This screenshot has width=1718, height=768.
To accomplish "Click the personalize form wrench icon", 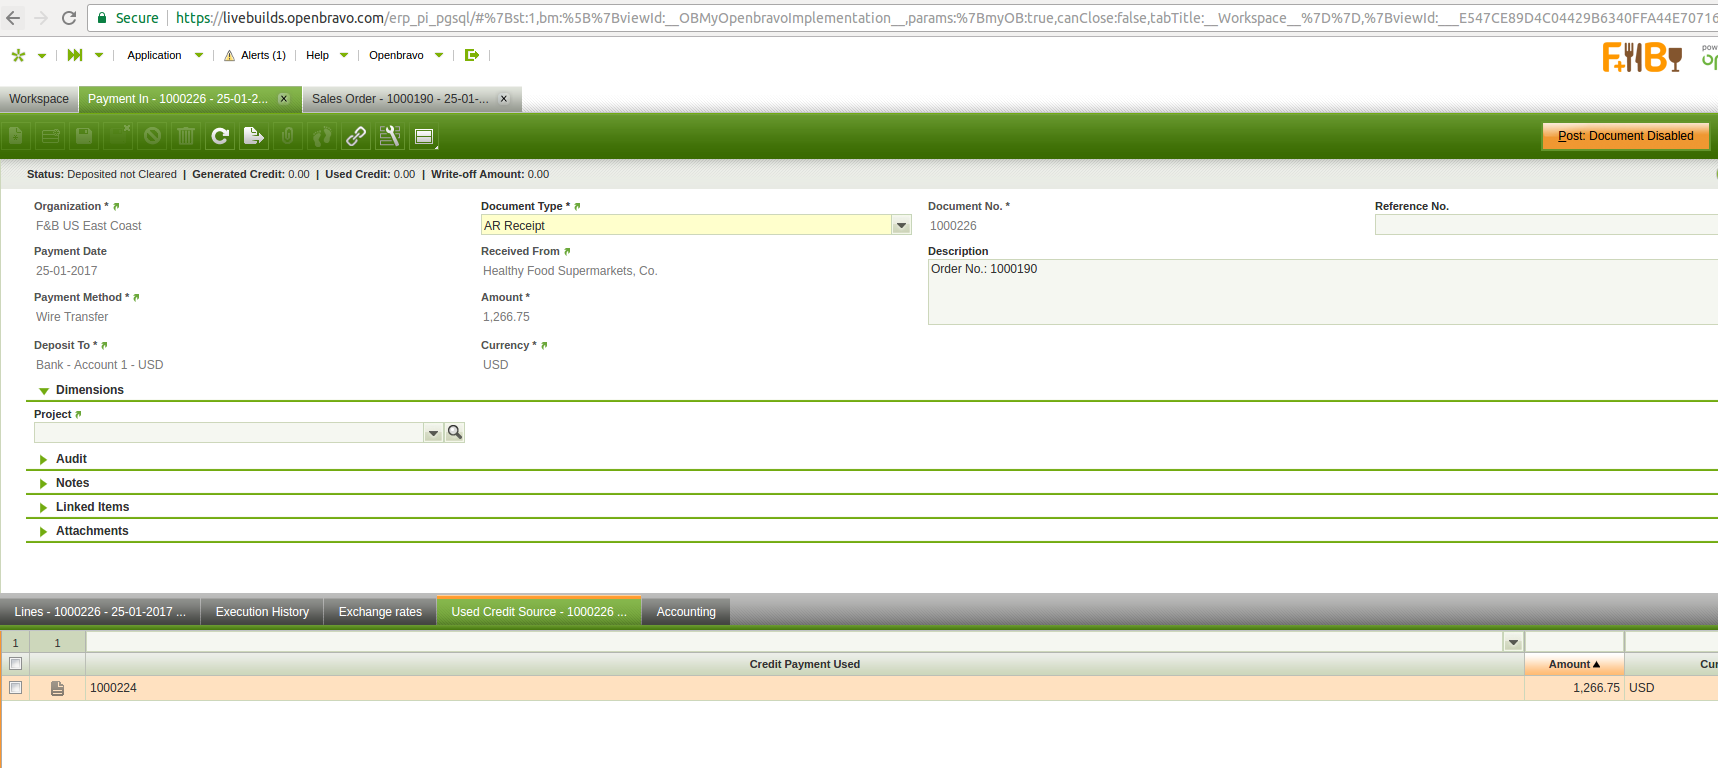I will [x=390, y=136].
